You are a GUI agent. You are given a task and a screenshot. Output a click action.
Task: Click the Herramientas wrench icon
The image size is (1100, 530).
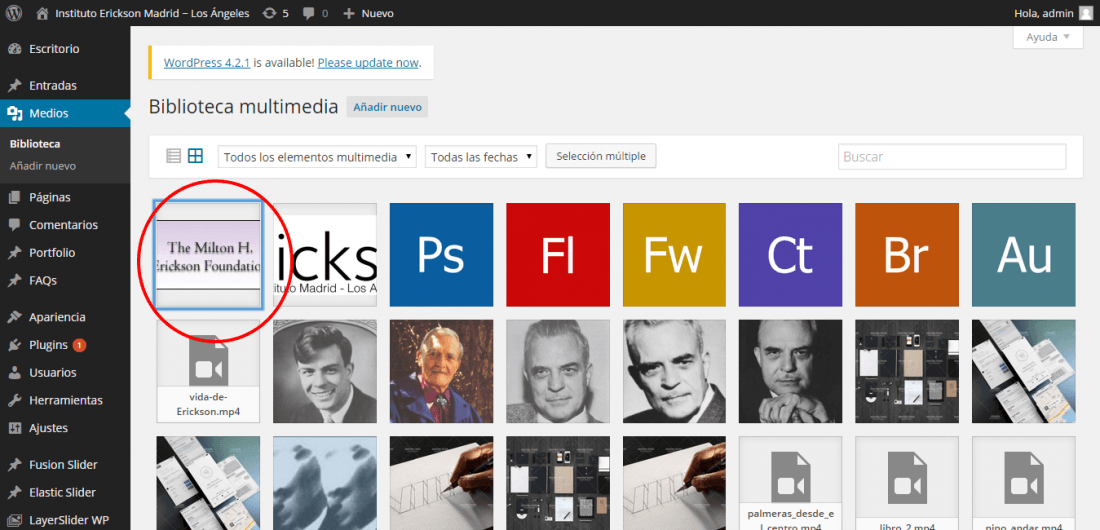point(14,400)
